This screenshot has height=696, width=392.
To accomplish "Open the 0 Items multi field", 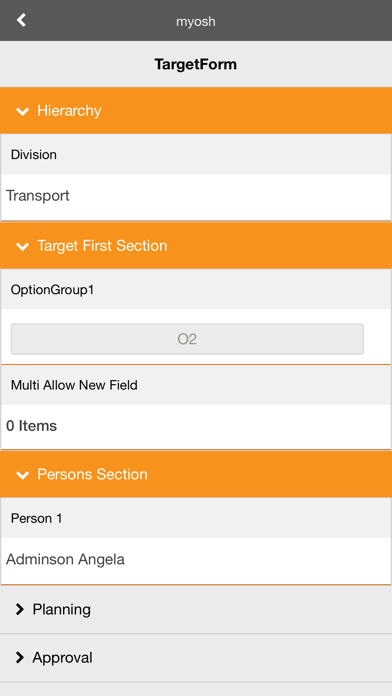I will click(x=196, y=427).
